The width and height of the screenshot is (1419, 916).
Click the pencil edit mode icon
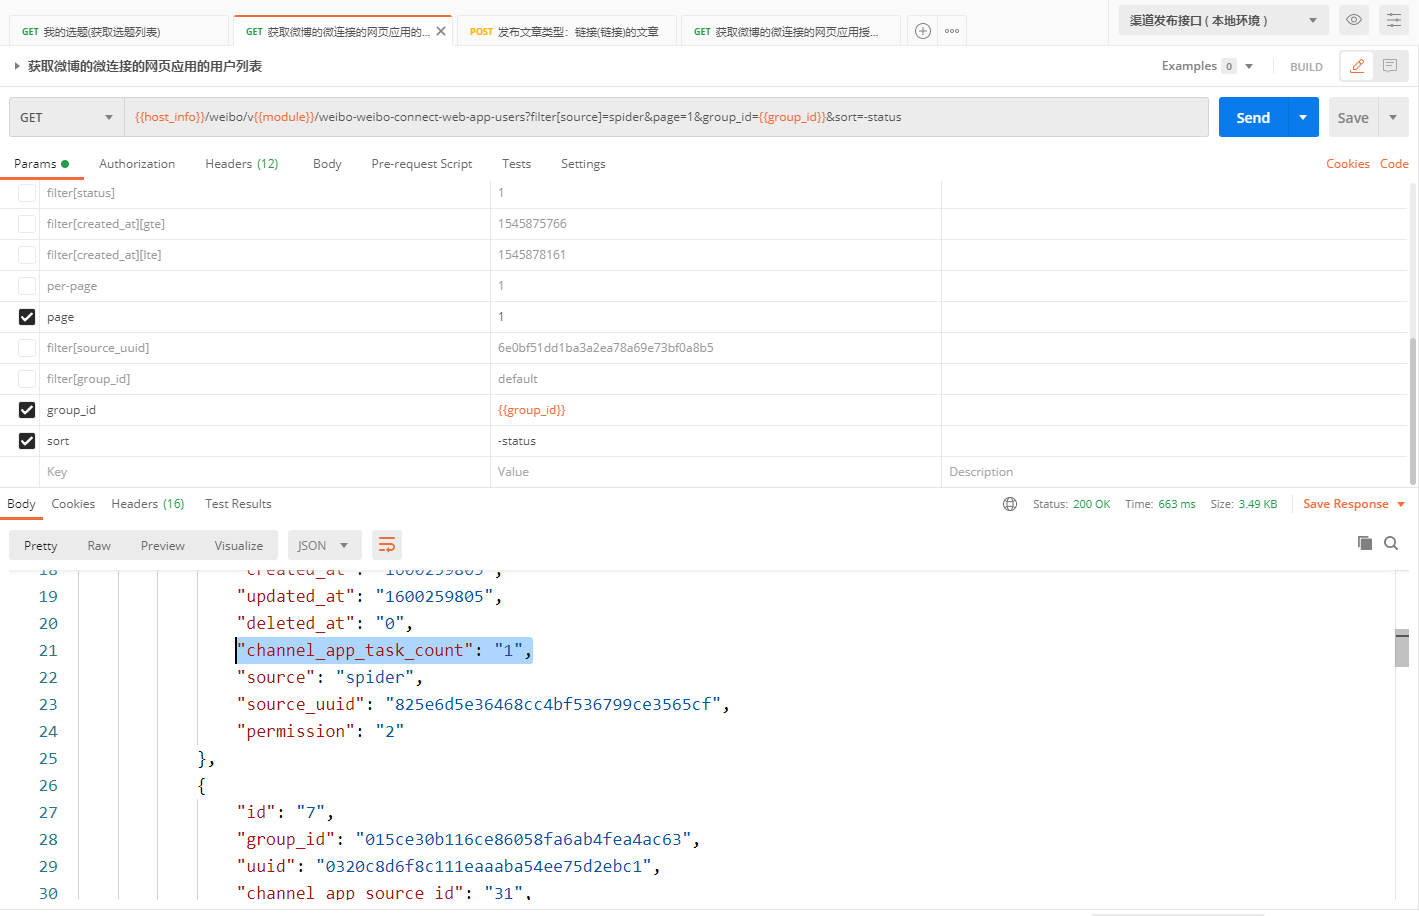point(1357,66)
